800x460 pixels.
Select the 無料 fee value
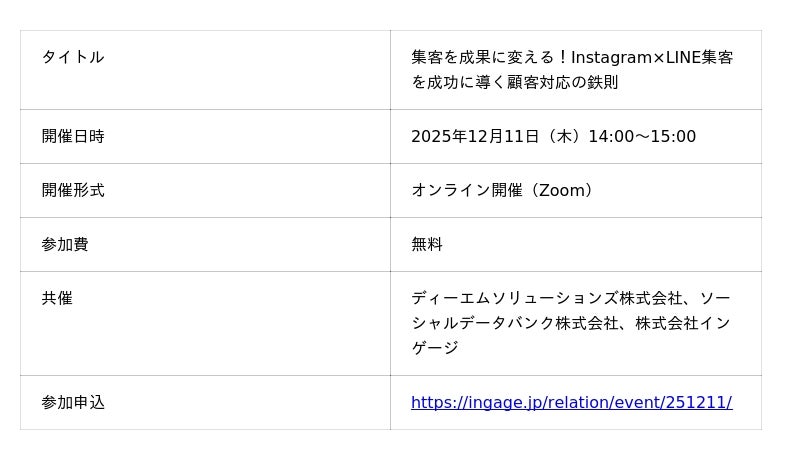(x=427, y=244)
